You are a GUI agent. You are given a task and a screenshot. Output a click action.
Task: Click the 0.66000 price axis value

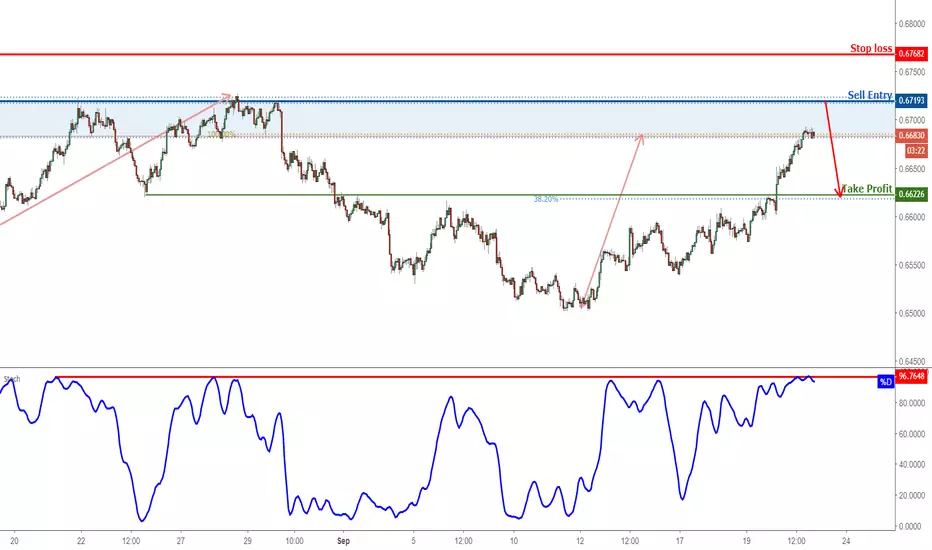(912, 217)
